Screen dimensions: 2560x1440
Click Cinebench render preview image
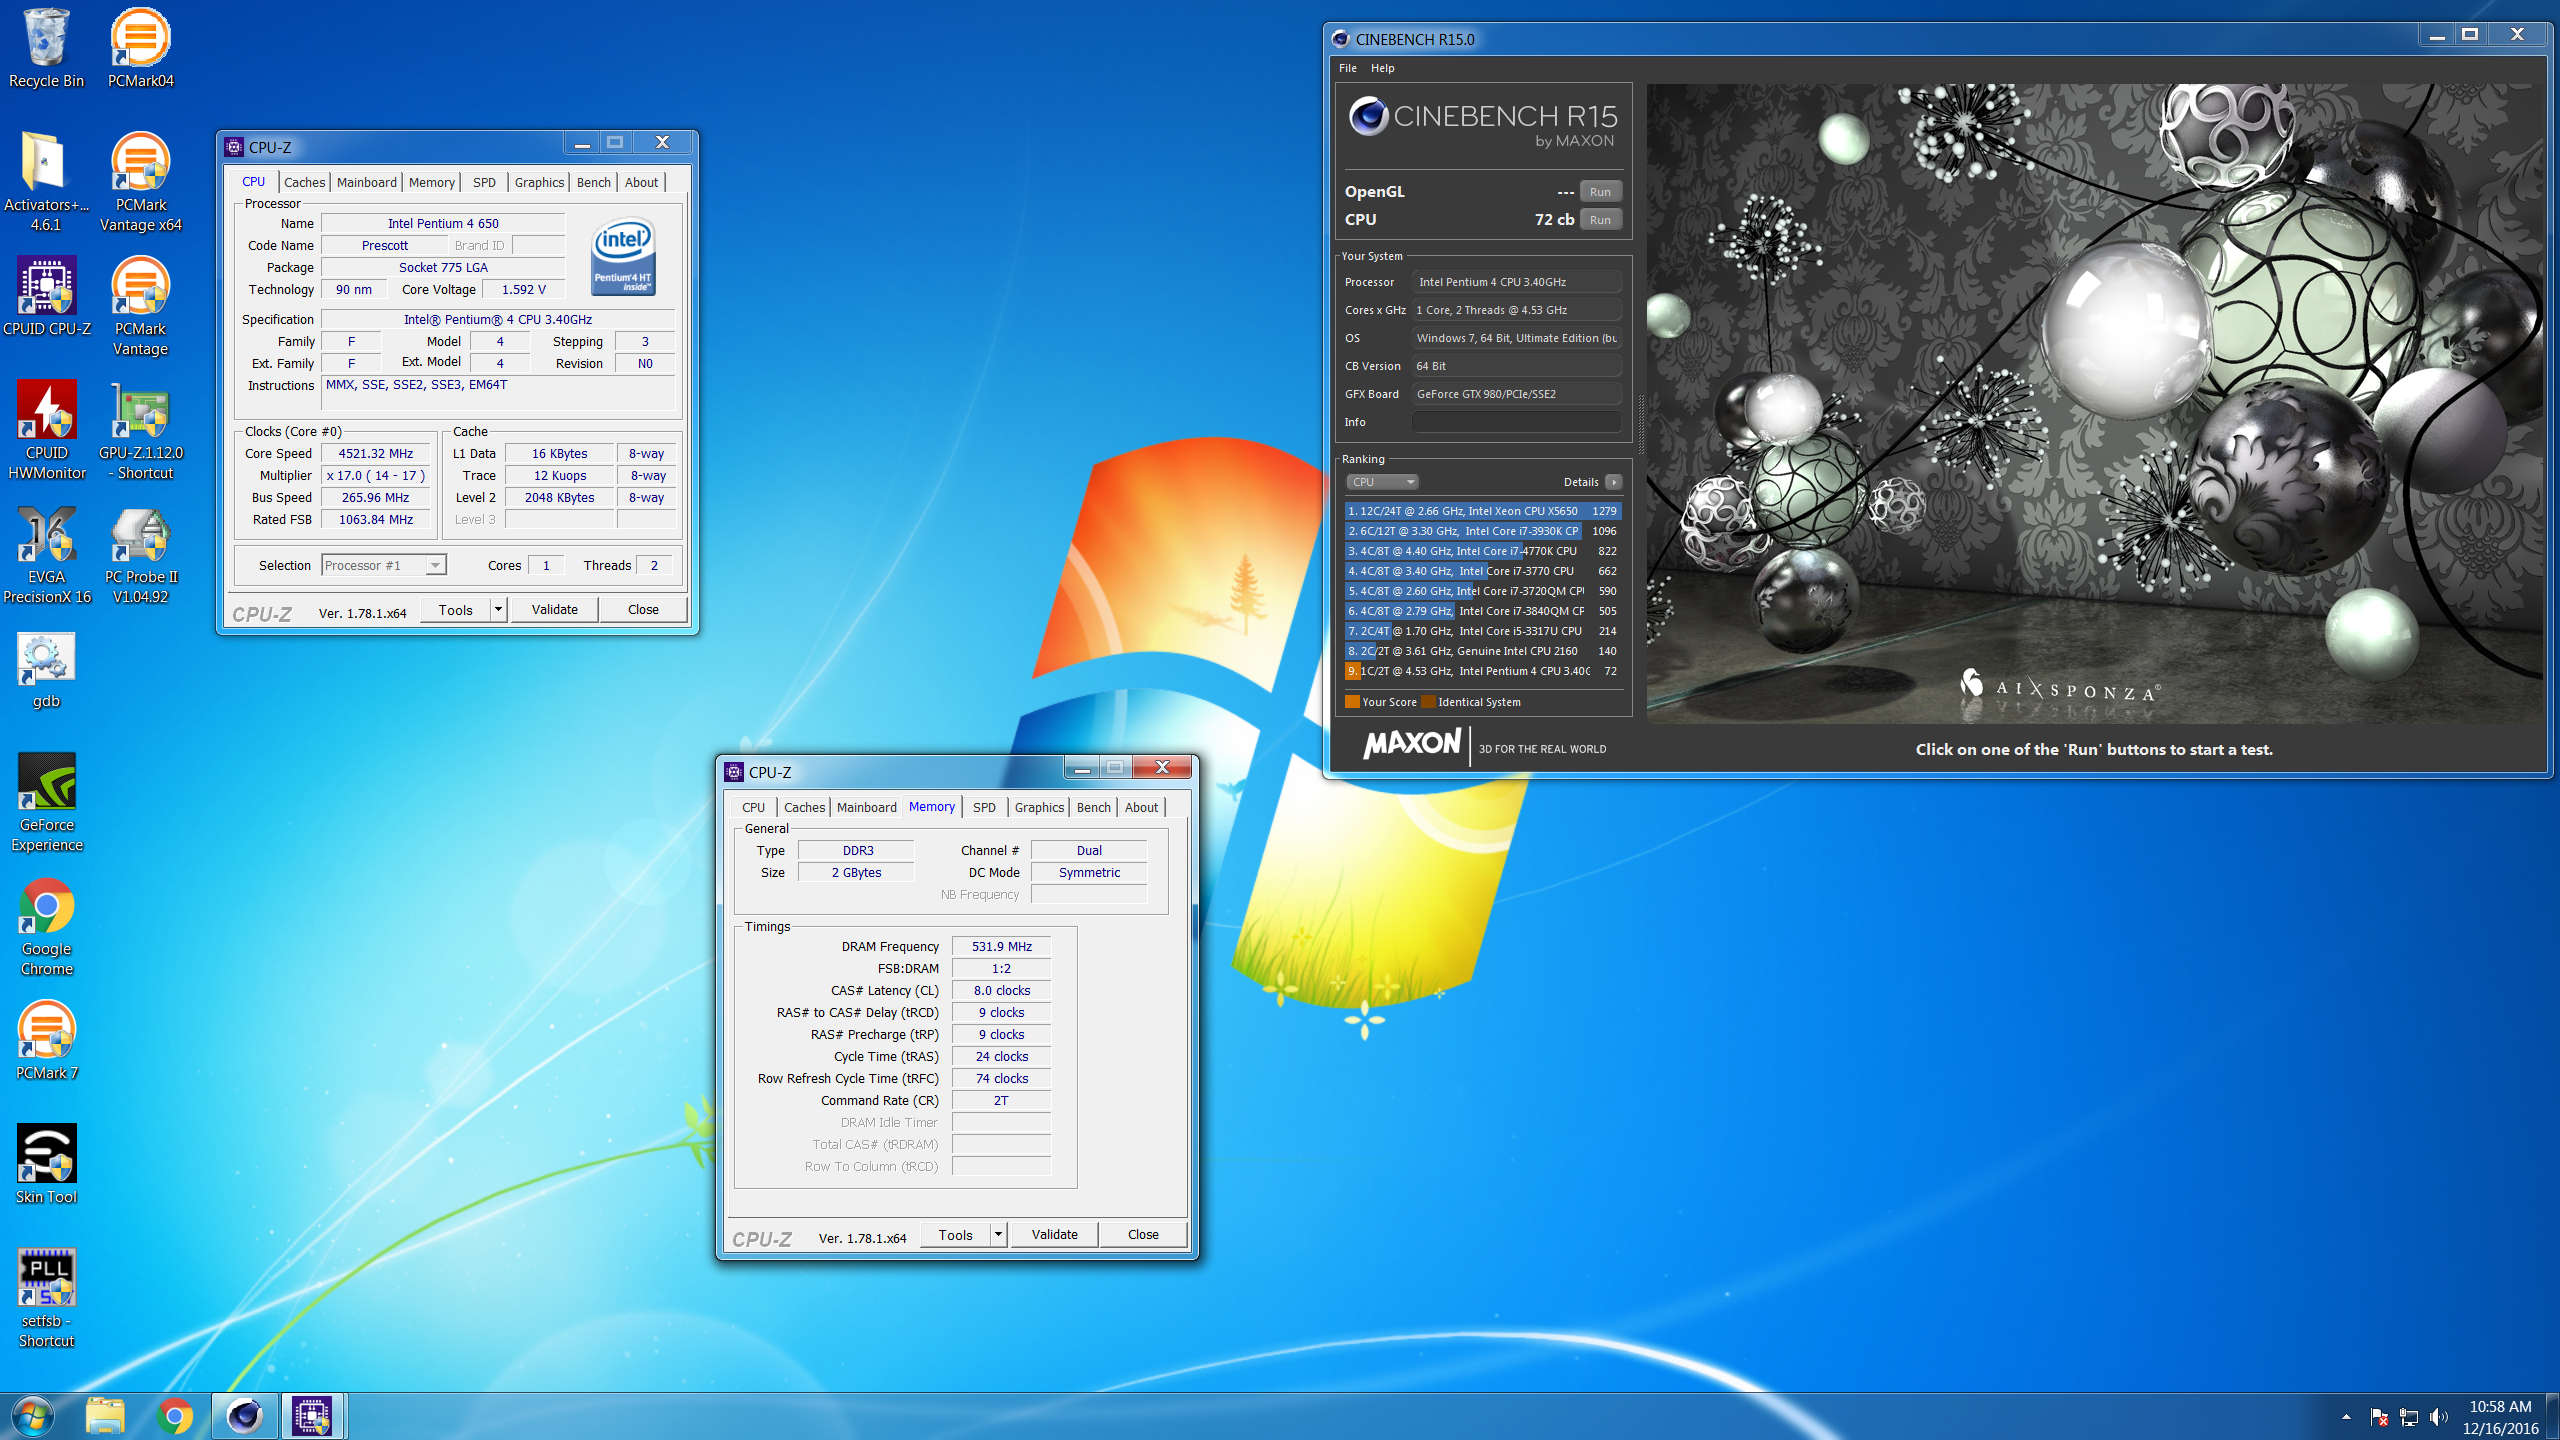(x=2094, y=403)
